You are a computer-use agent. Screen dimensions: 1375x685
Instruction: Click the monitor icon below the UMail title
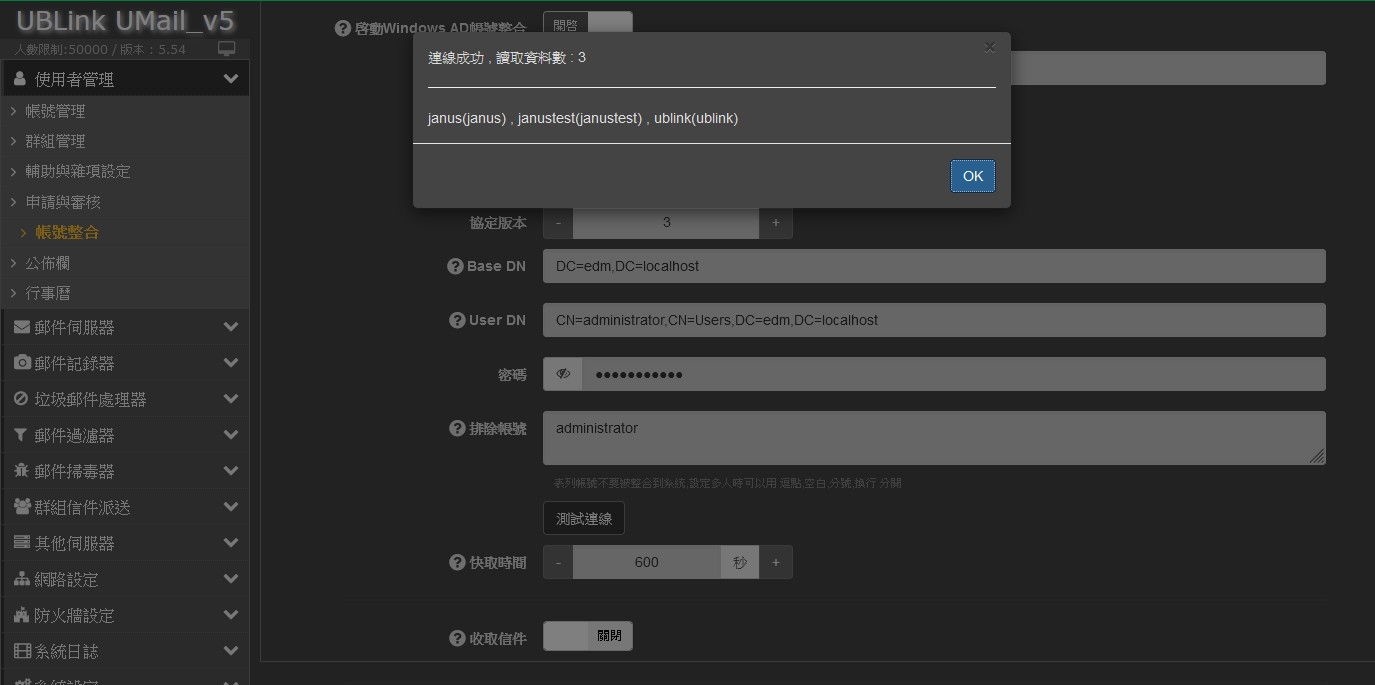pos(227,49)
